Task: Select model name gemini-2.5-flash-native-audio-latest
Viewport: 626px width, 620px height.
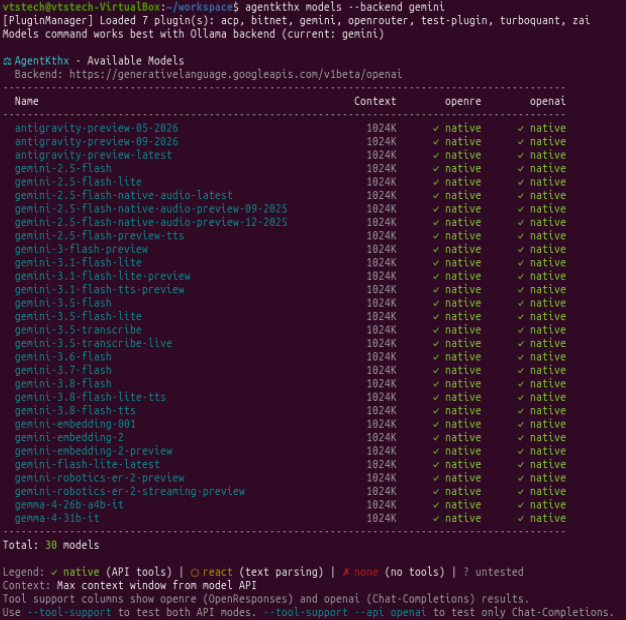Action: [123, 195]
